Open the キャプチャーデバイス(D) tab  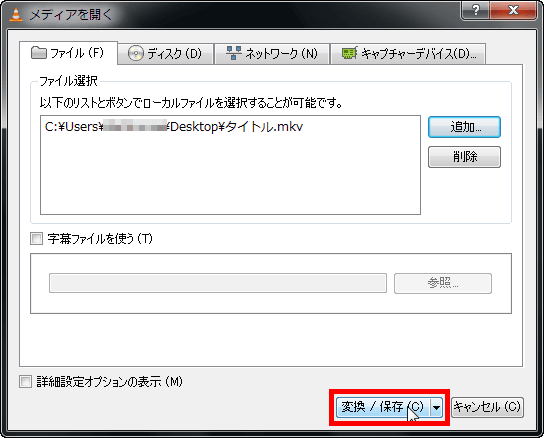[x=408, y=54]
